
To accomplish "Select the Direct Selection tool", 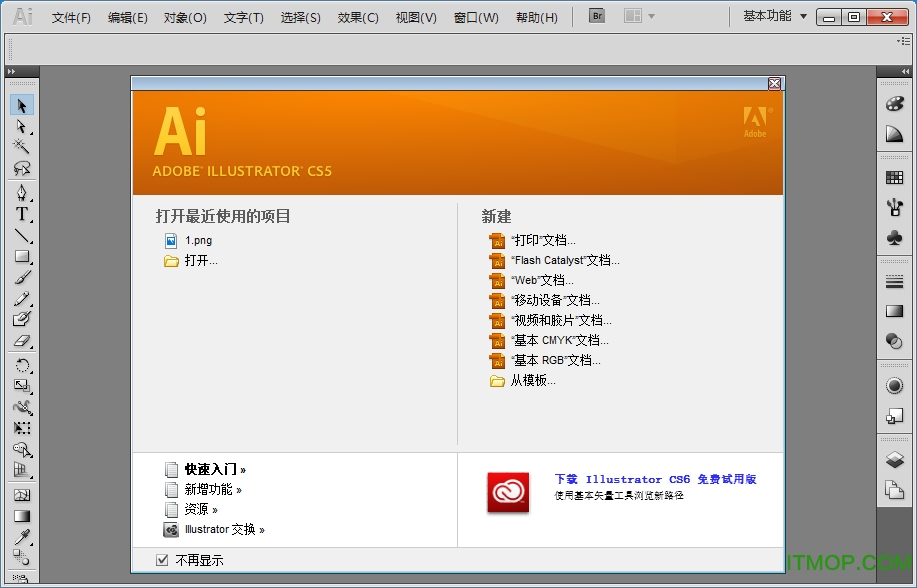I will click(x=22, y=126).
